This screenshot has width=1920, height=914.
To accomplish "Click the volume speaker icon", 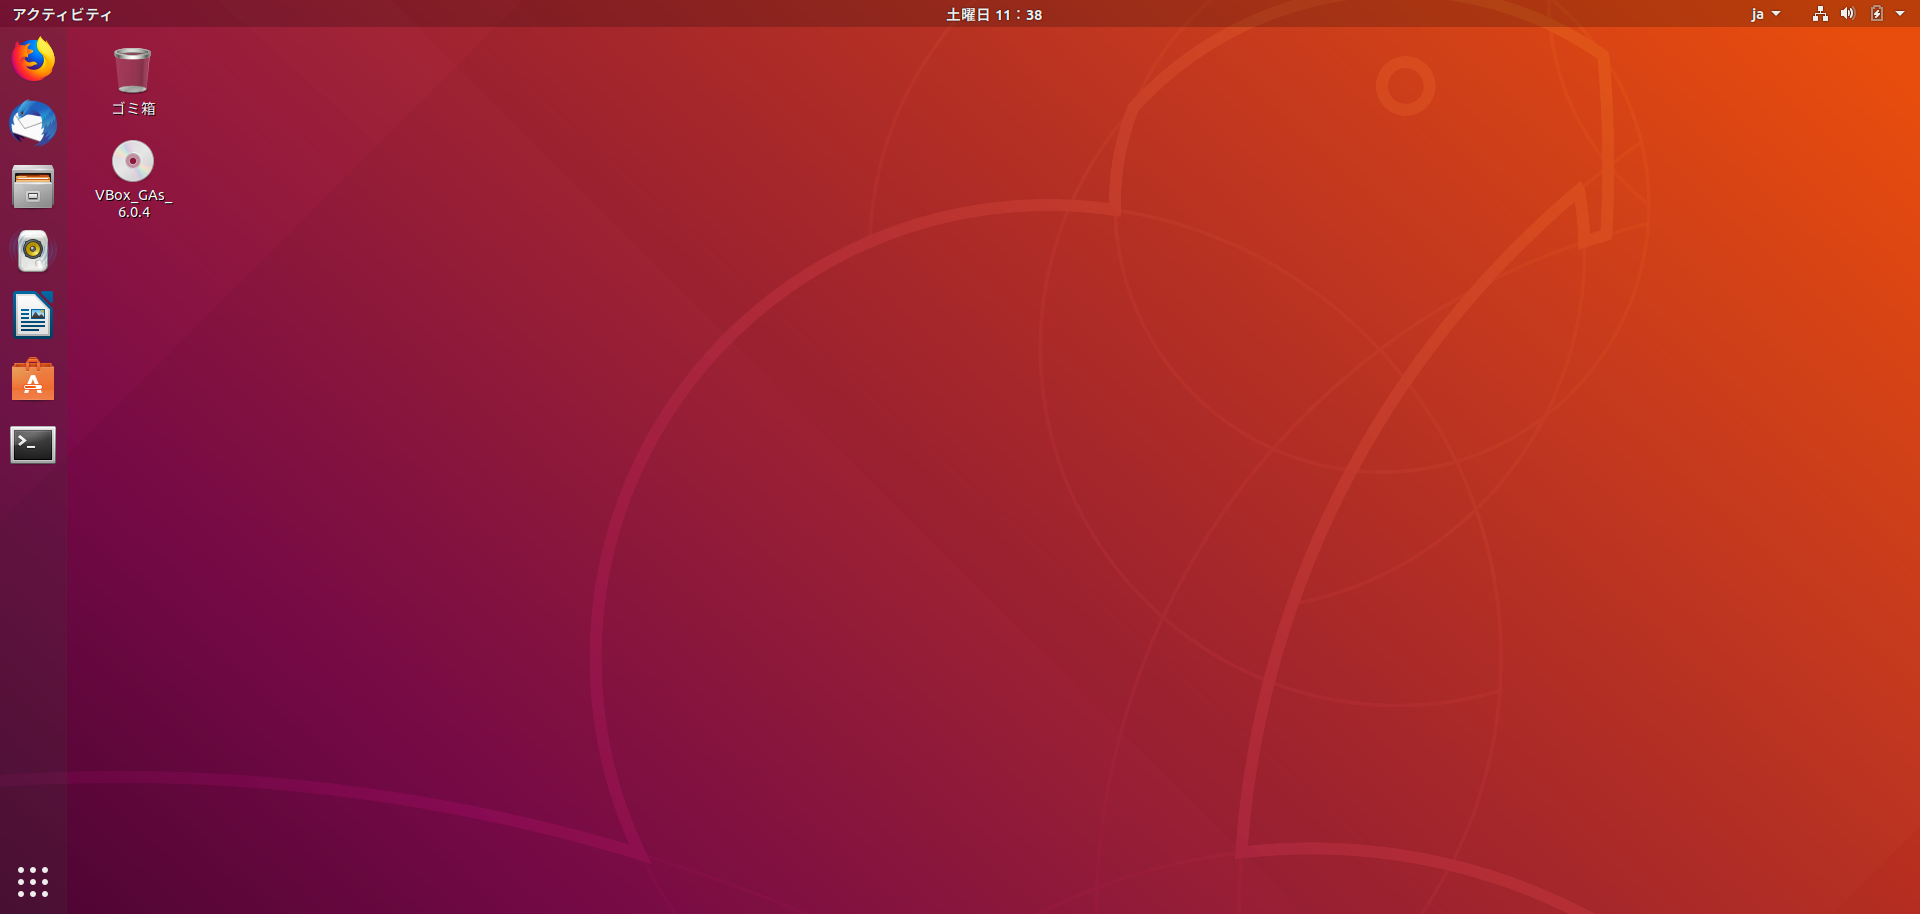I will pyautogui.click(x=1847, y=14).
